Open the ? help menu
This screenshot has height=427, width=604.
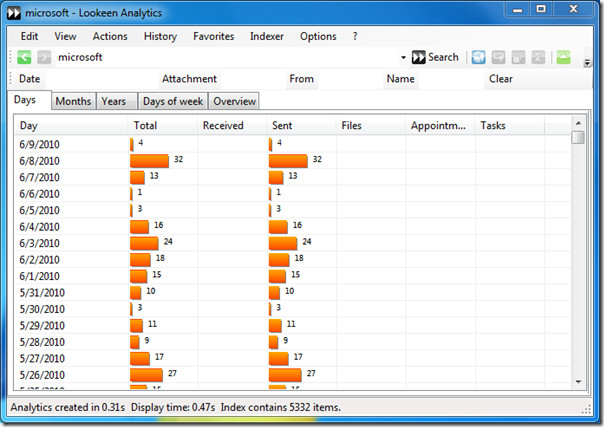tap(355, 36)
